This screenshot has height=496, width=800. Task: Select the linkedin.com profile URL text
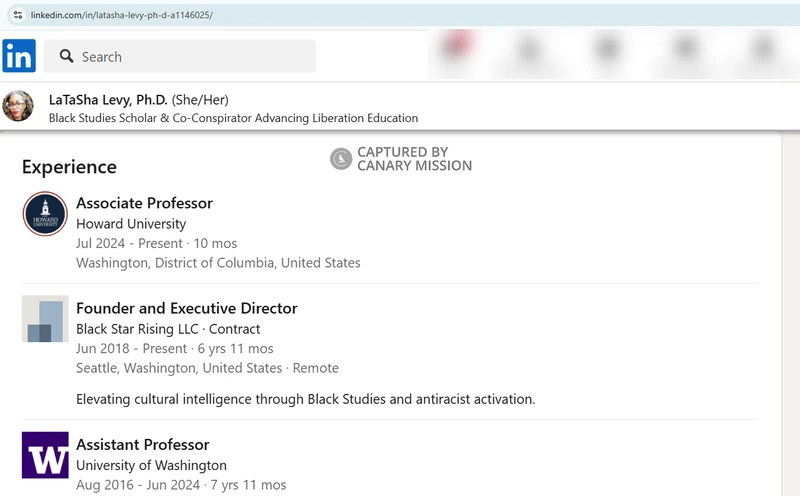tap(121, 15)
